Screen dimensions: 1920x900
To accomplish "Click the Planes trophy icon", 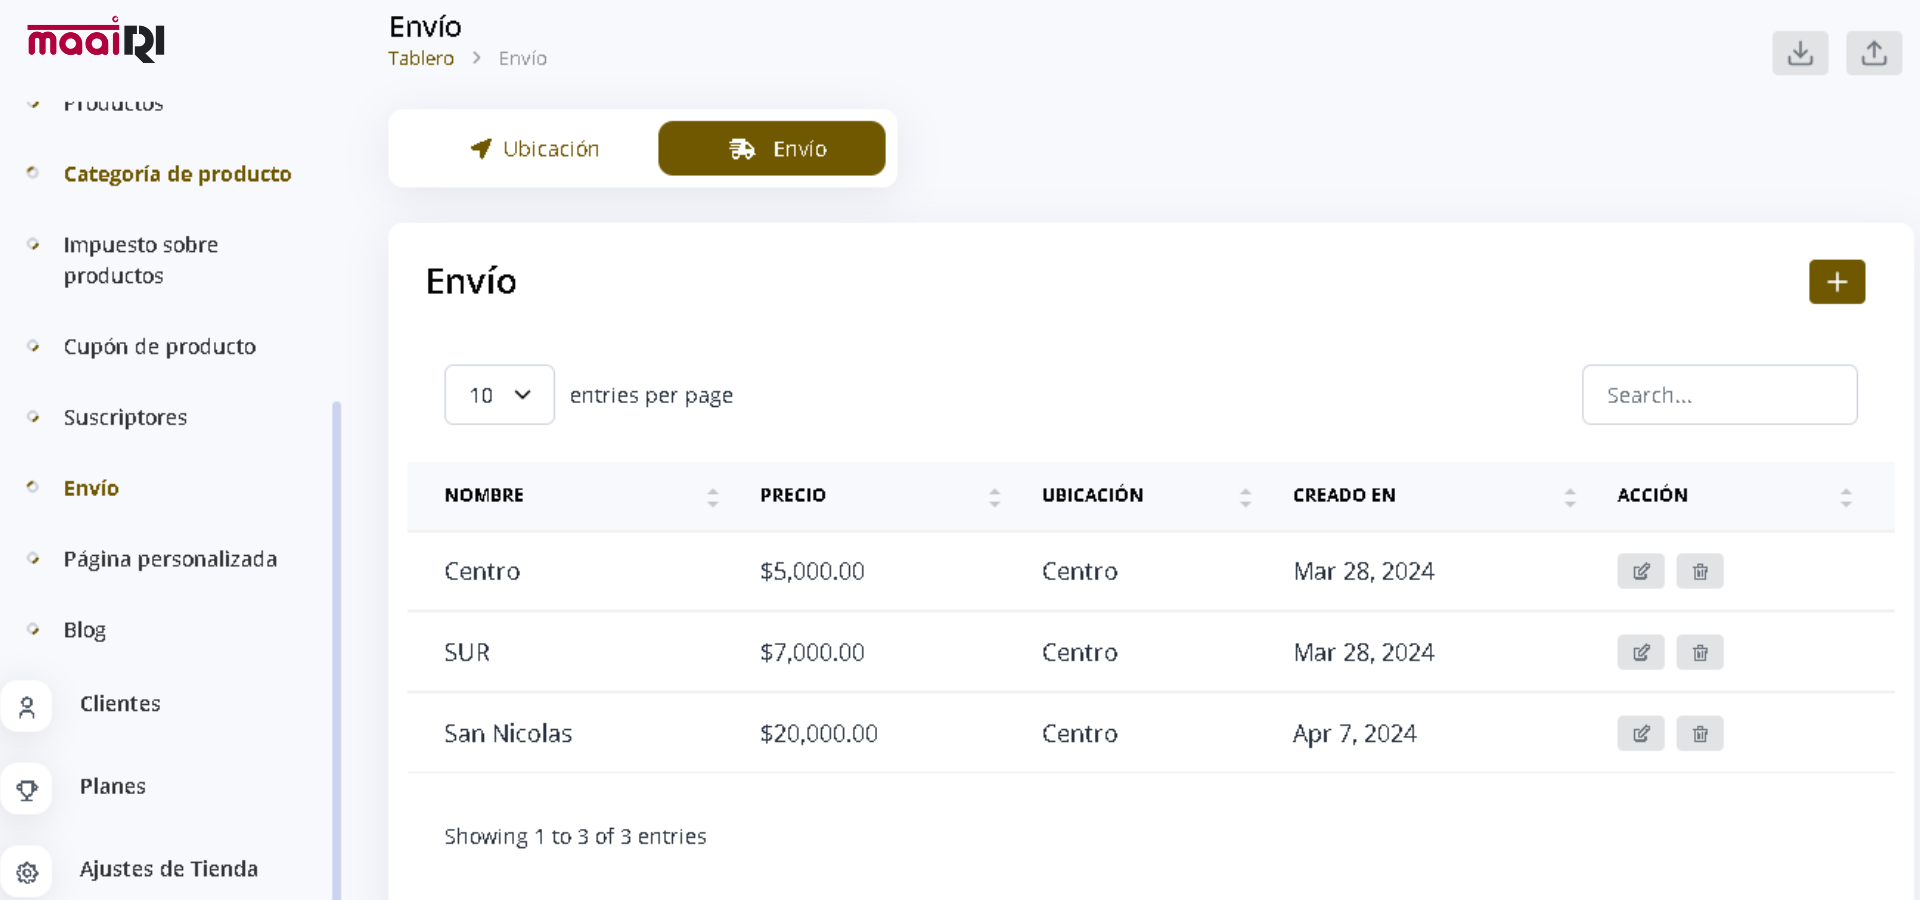I will (x=27, y=789).
